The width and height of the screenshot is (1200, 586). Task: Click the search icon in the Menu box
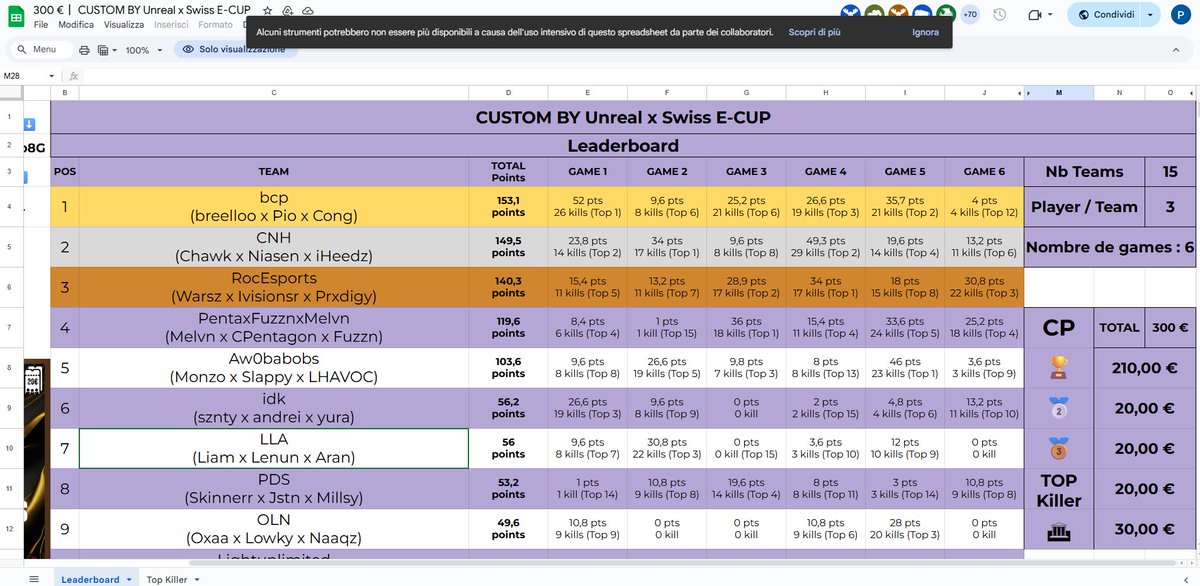click(20, 49)
